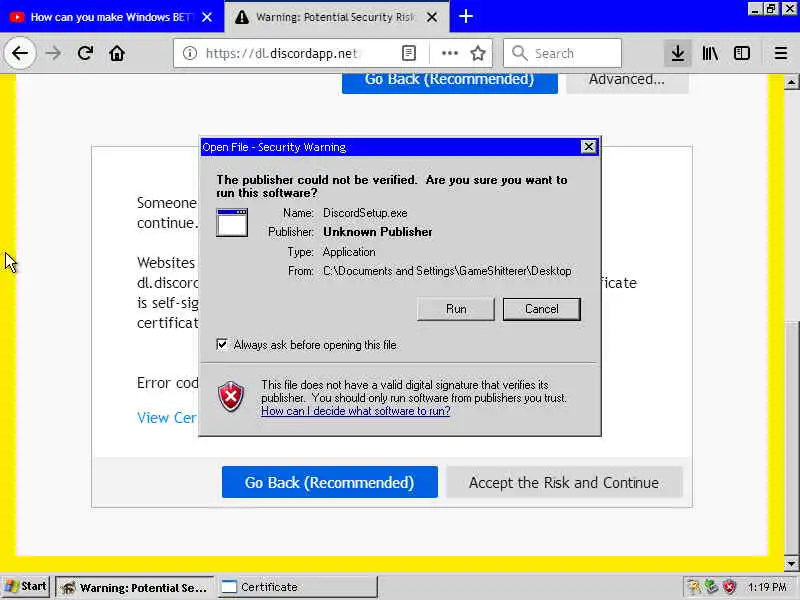Click the red security shield tray icon
The width and height of the screenshot is (800, 600).
730,587
